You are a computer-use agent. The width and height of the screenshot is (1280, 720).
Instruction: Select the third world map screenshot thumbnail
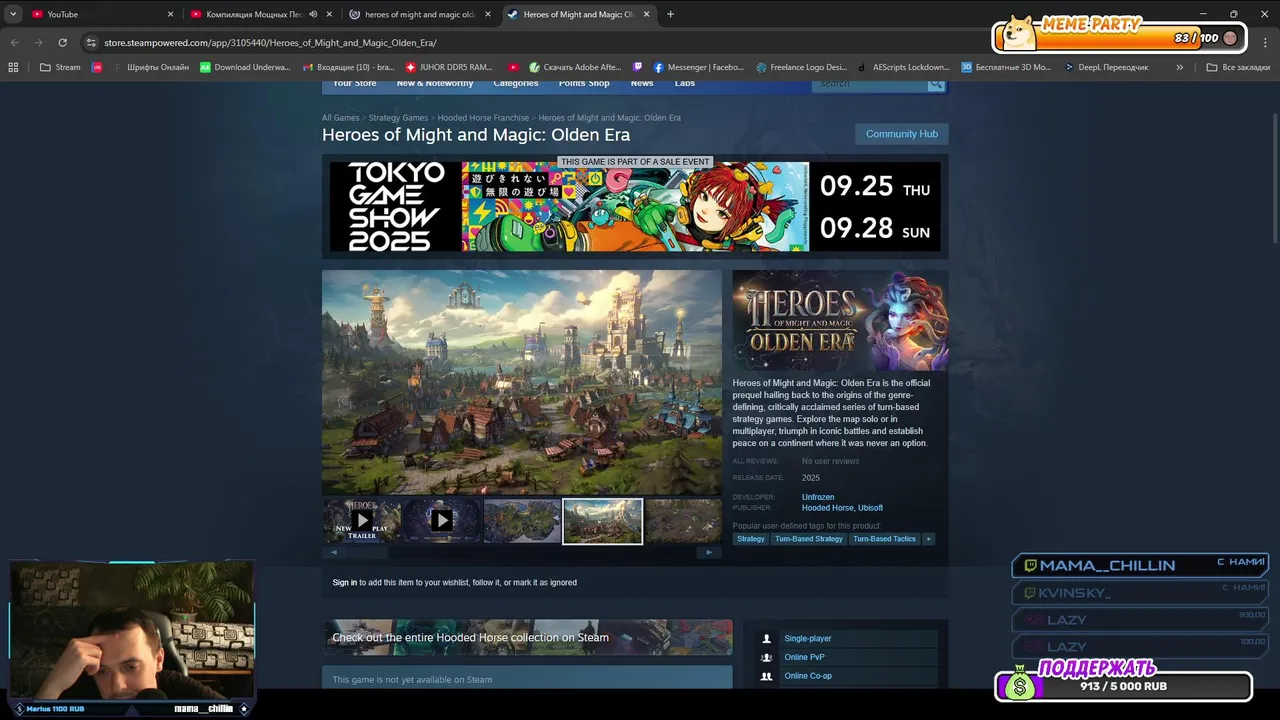coord(522,521)
